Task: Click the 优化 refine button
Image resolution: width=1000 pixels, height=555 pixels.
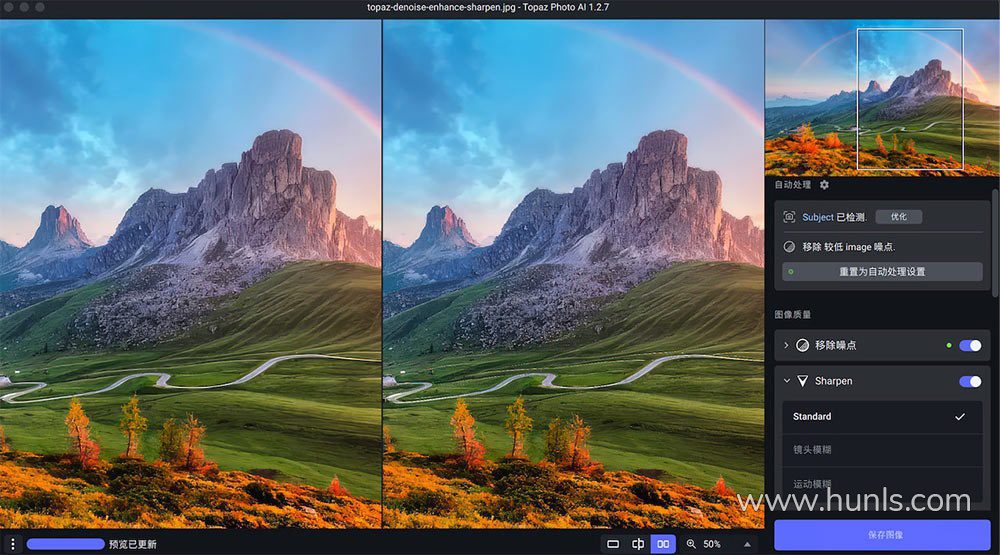Action: pyautogui.click(x=899, y=217)
